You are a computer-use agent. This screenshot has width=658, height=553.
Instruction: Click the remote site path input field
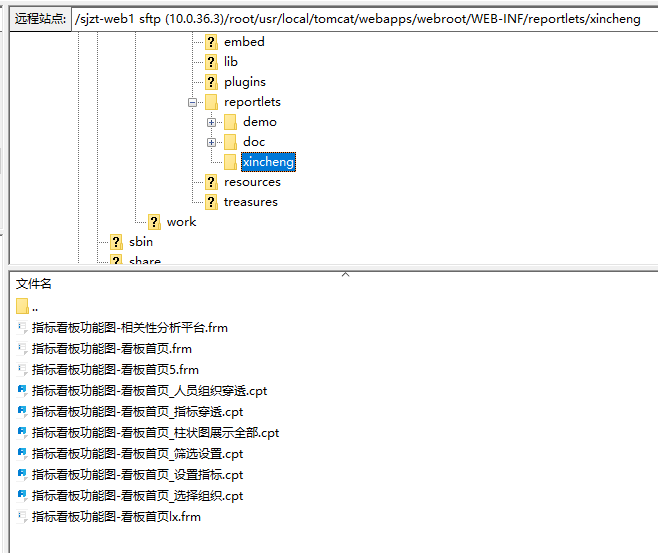365,19
